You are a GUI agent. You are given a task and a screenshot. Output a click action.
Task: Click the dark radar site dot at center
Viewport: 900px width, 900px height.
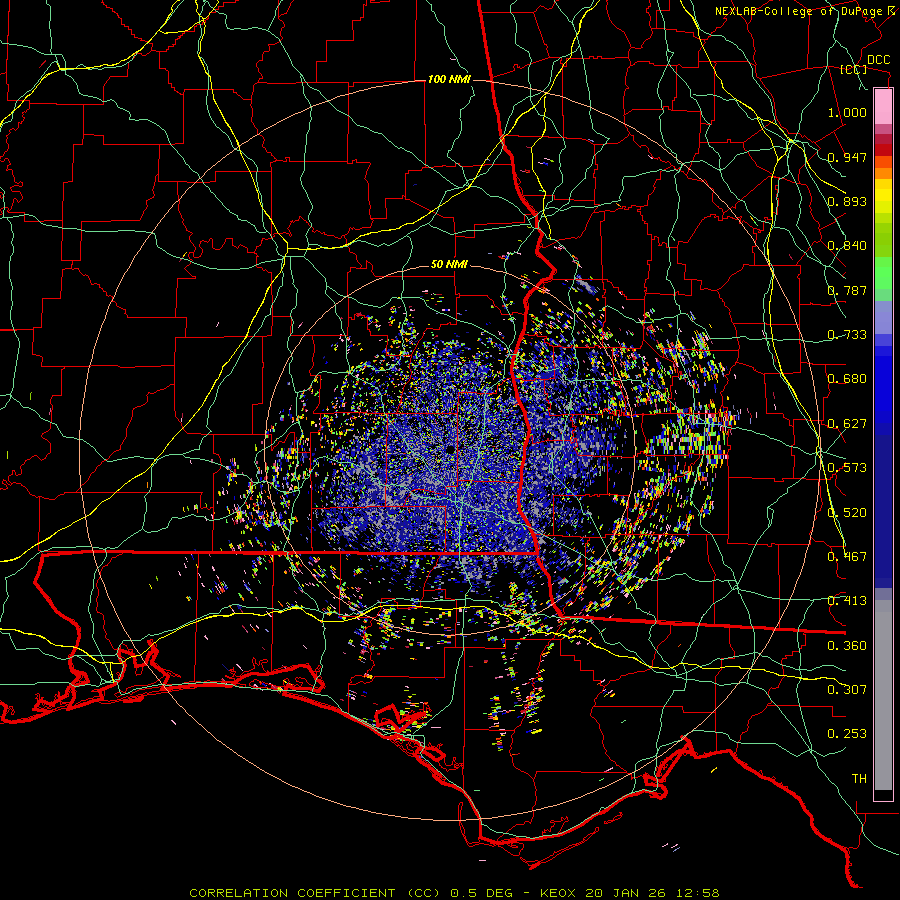(x=450, y=449)
